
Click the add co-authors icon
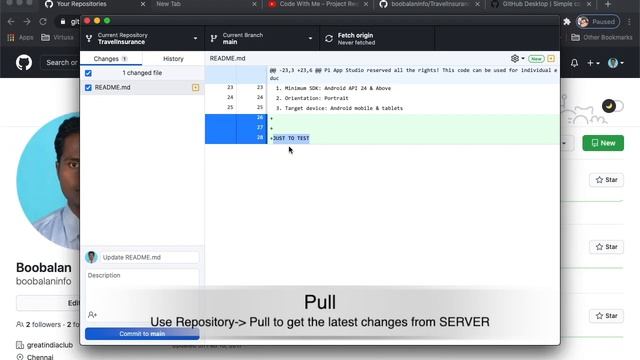(92, 315)
